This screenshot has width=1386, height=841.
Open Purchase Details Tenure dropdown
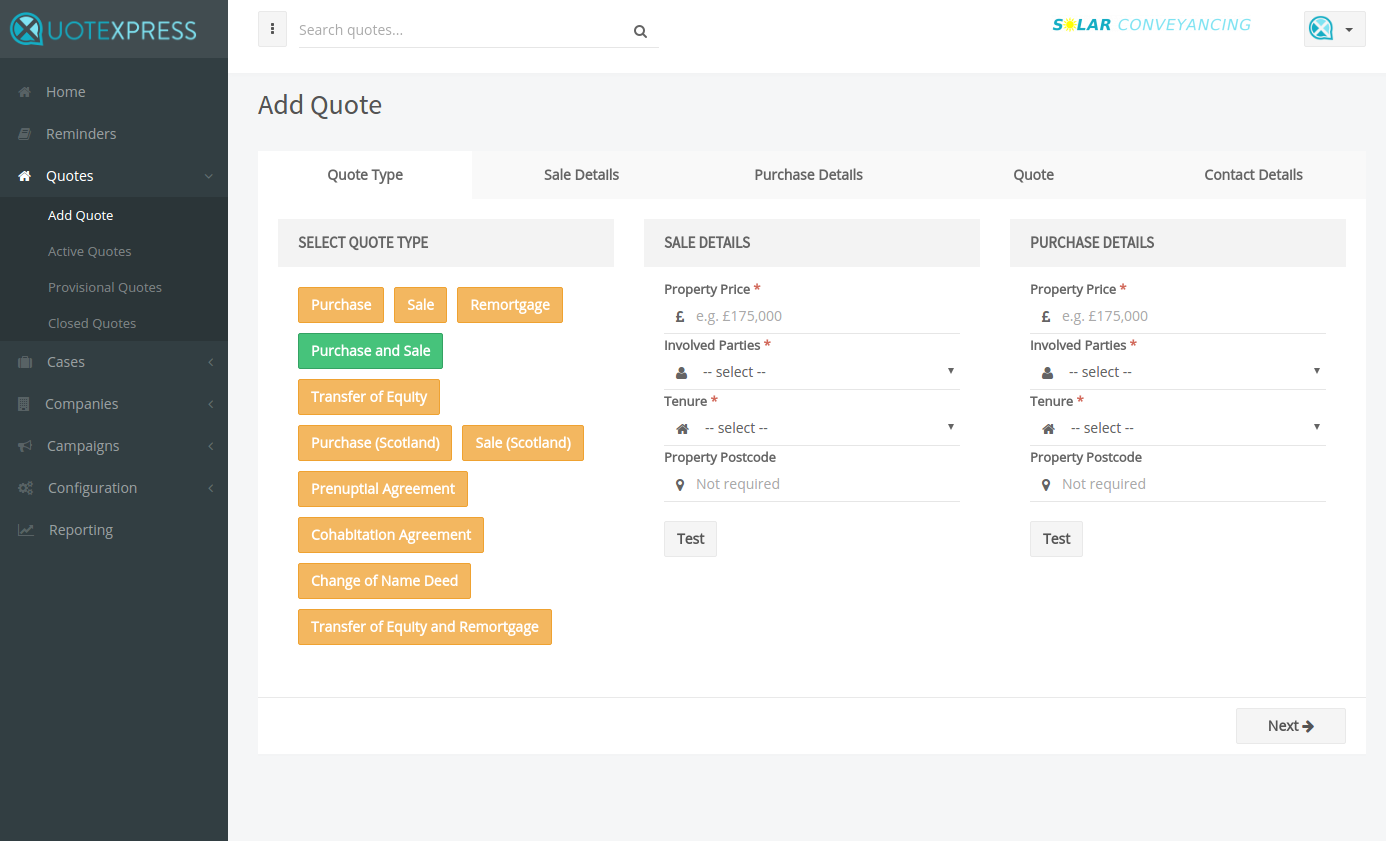coord(1178,428)
